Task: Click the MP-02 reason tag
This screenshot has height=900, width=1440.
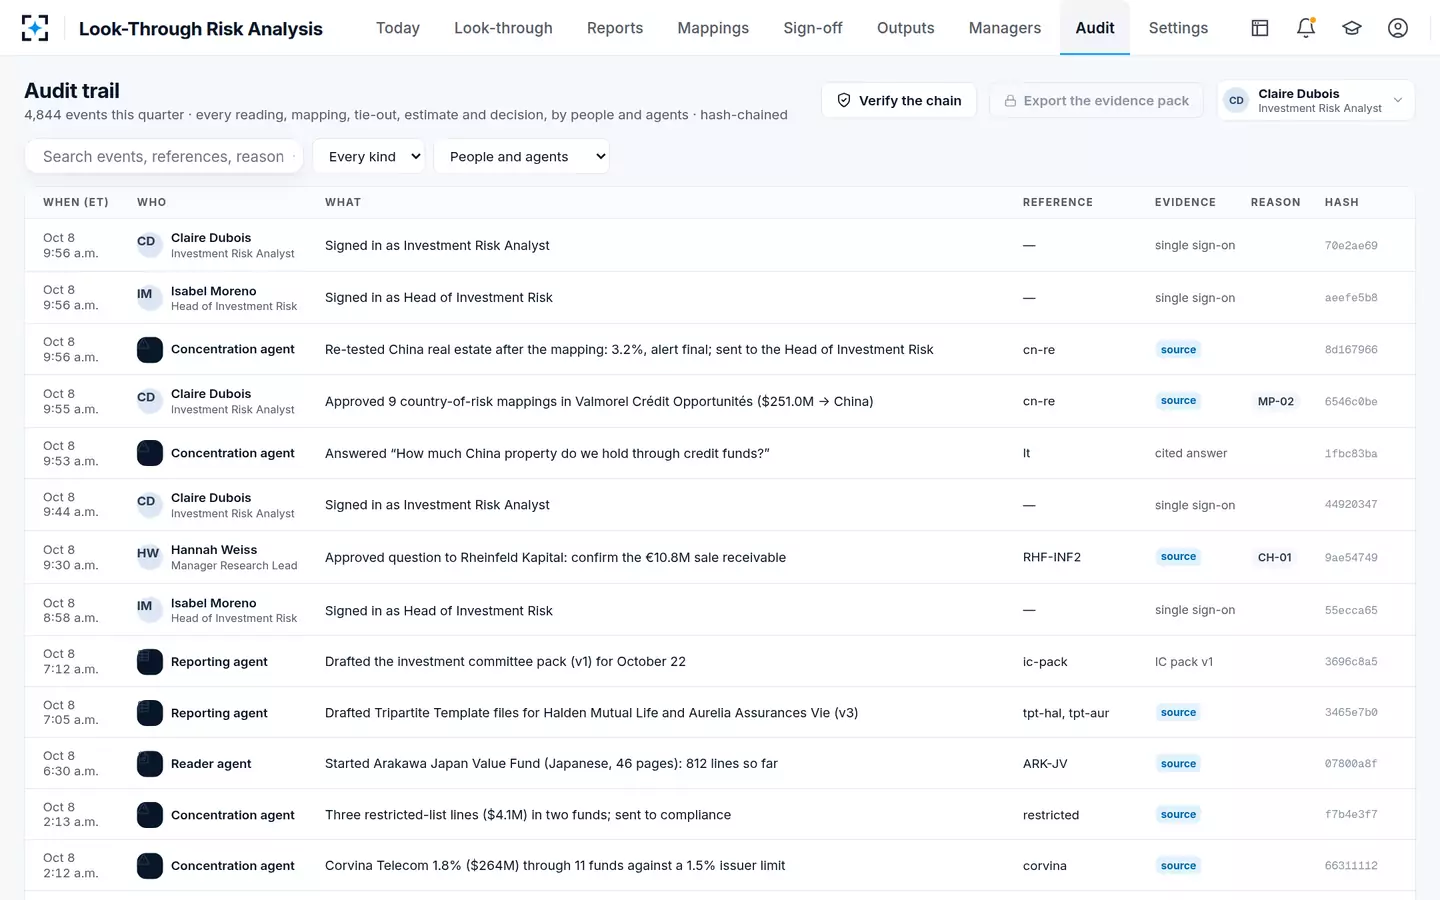Action: pyautogui.click(x=1275, y=401)
